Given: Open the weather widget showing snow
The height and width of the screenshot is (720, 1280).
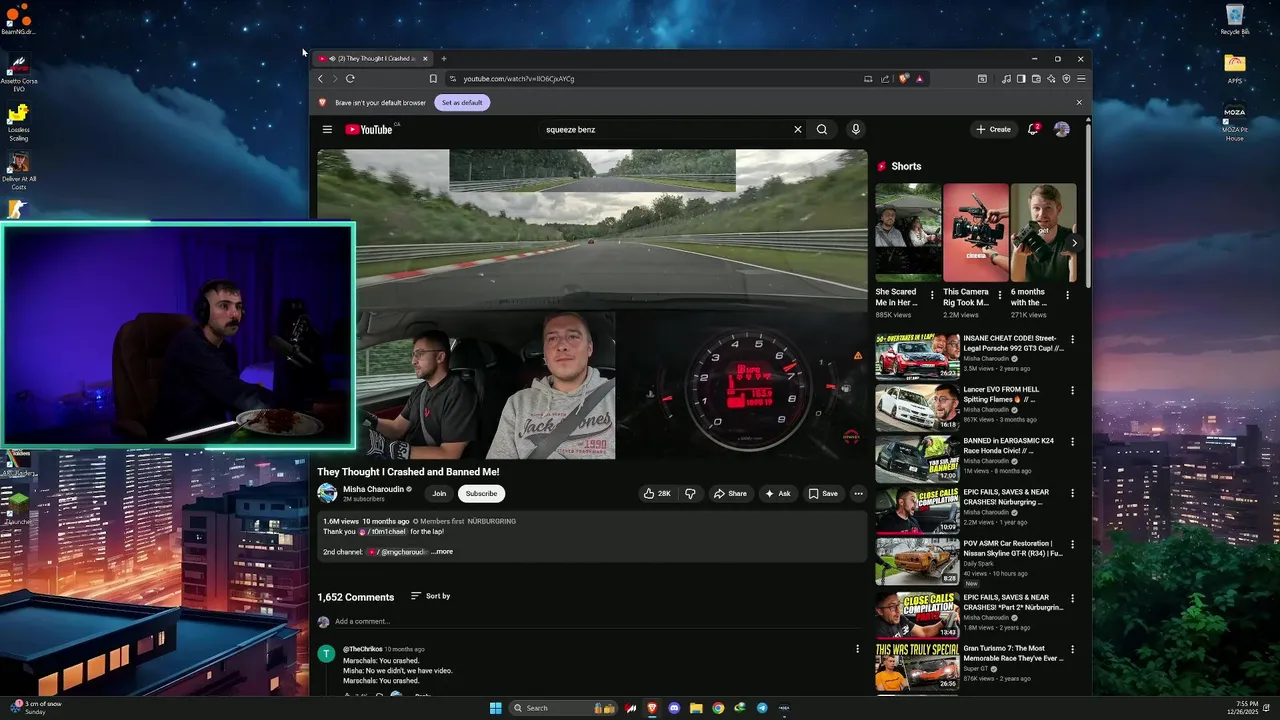Looking at the screenshot, I should click(36, 708).
